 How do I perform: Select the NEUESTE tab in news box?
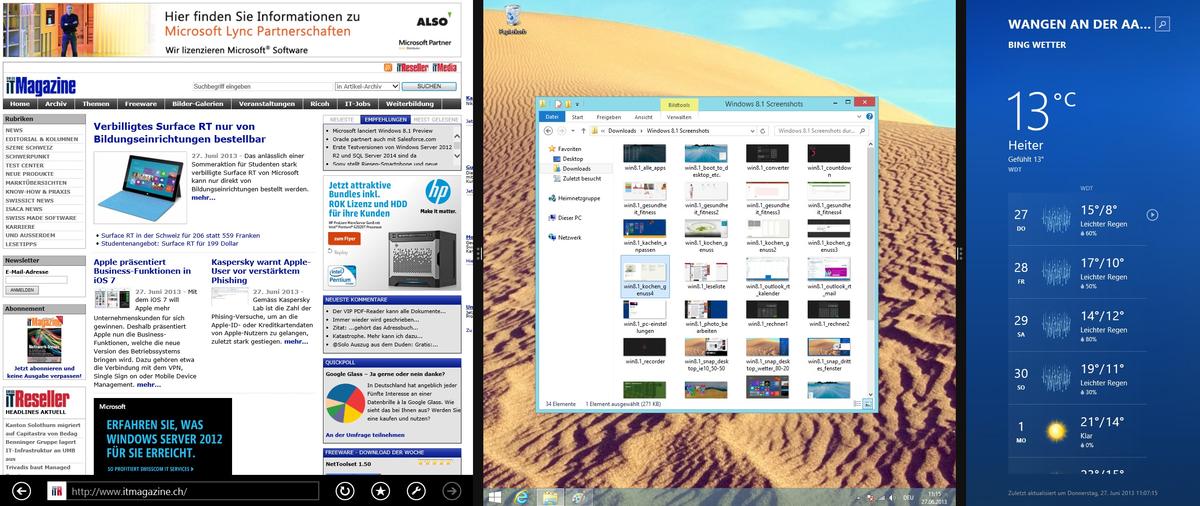pyautogui.click(x=341, y=119)
